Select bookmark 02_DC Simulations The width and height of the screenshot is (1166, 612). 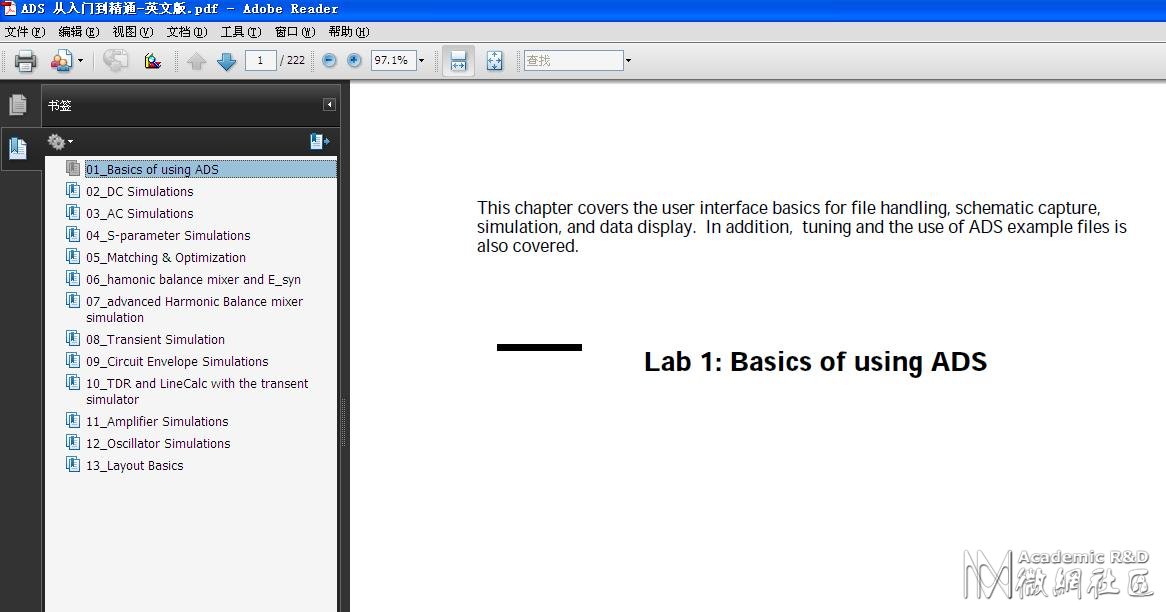140,191
